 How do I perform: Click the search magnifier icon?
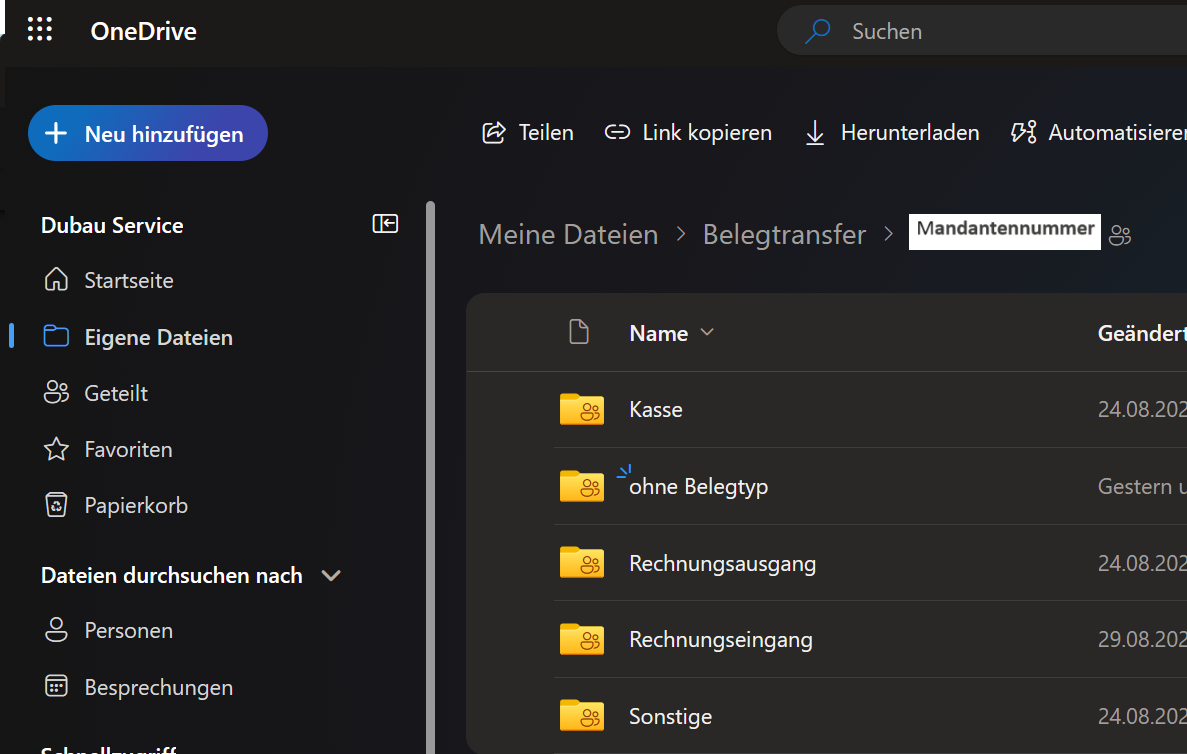click(x=818, y=31)
